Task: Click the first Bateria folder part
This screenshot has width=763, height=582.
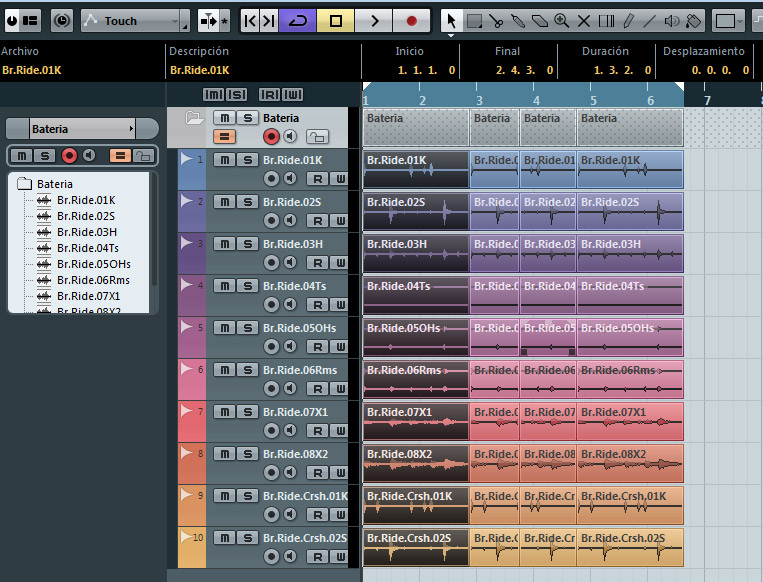Action: pos(416,127)
